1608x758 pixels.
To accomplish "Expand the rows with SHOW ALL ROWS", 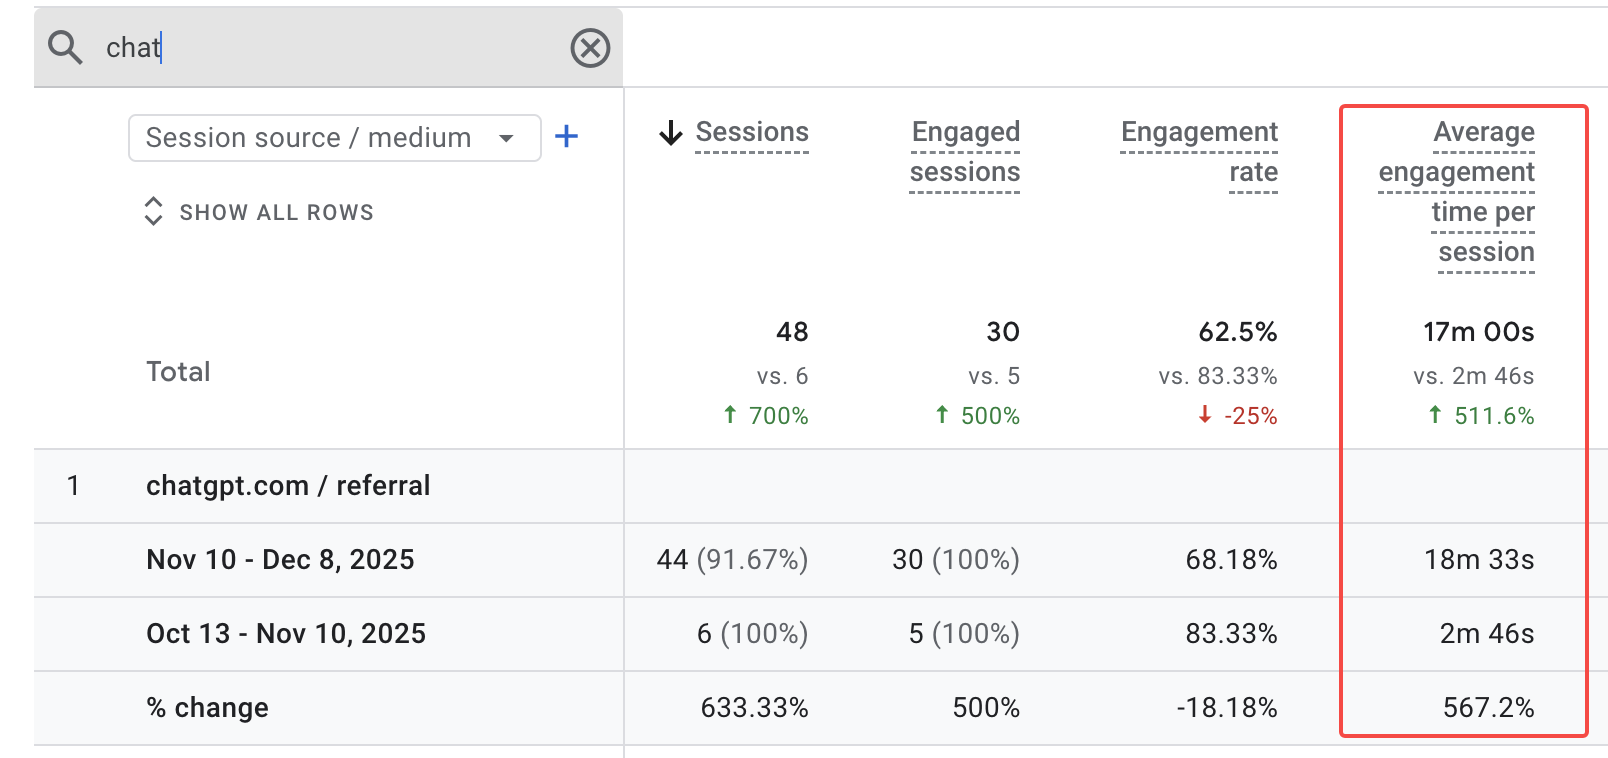I will [277, 211].
